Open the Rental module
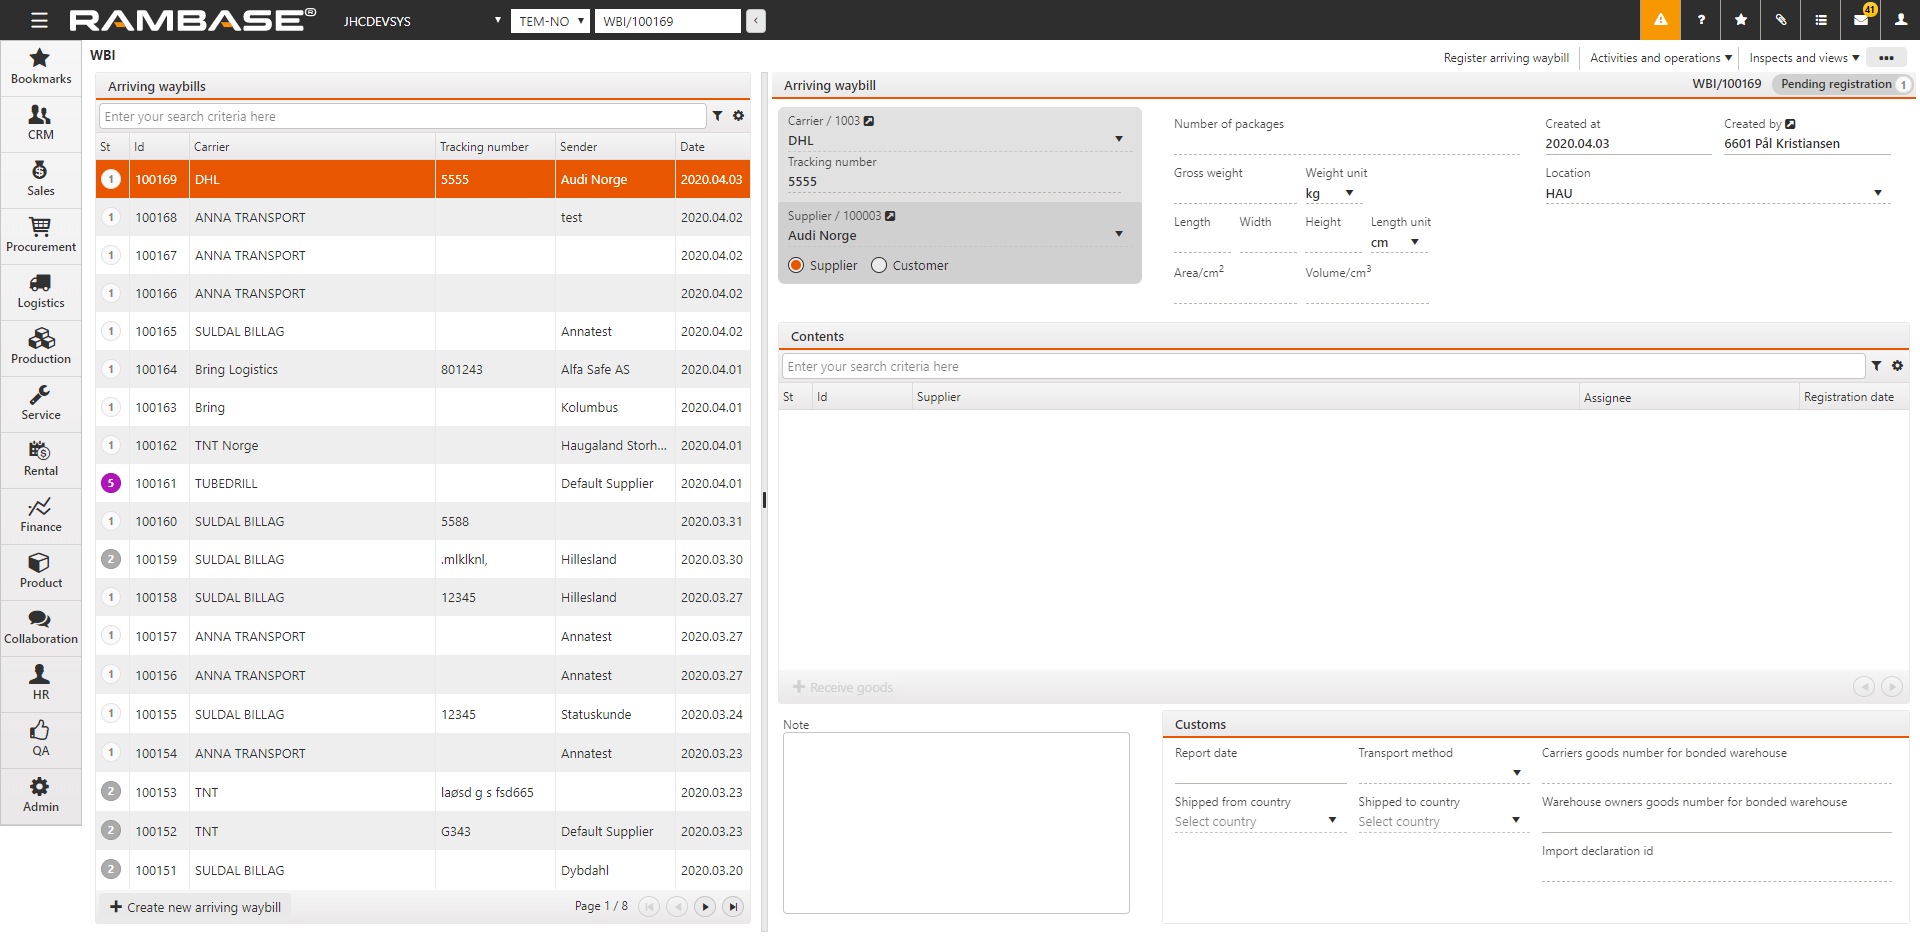The image size is (1920, 937). point(40,459)
